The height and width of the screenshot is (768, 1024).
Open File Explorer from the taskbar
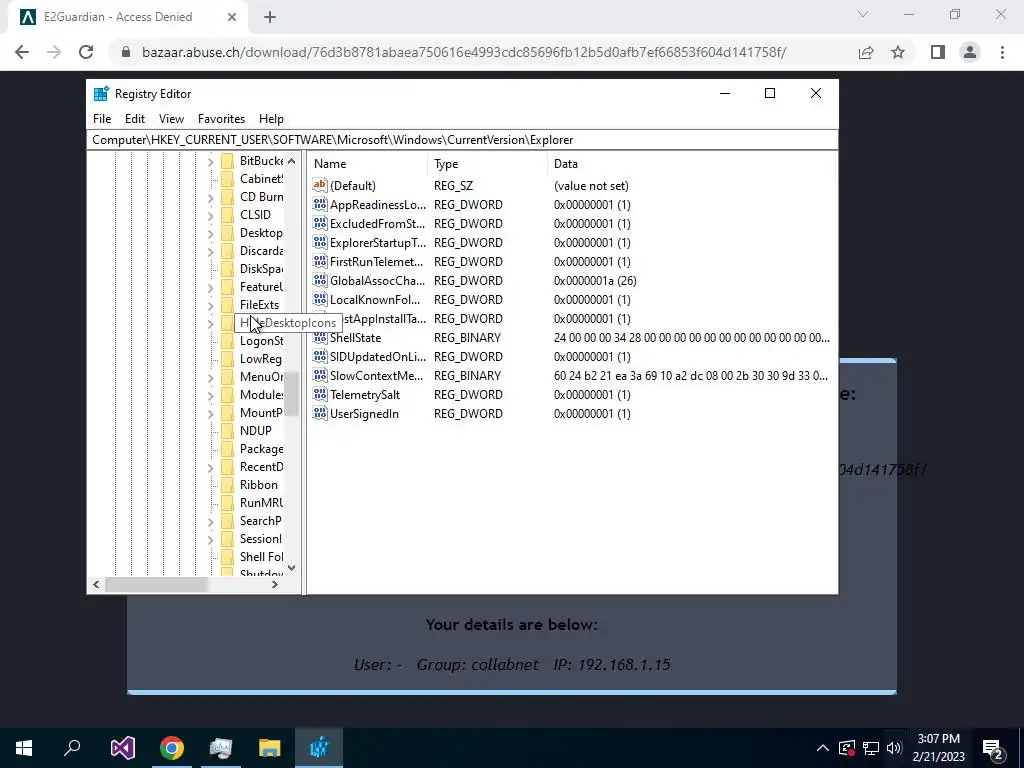[x=270, y=748]
